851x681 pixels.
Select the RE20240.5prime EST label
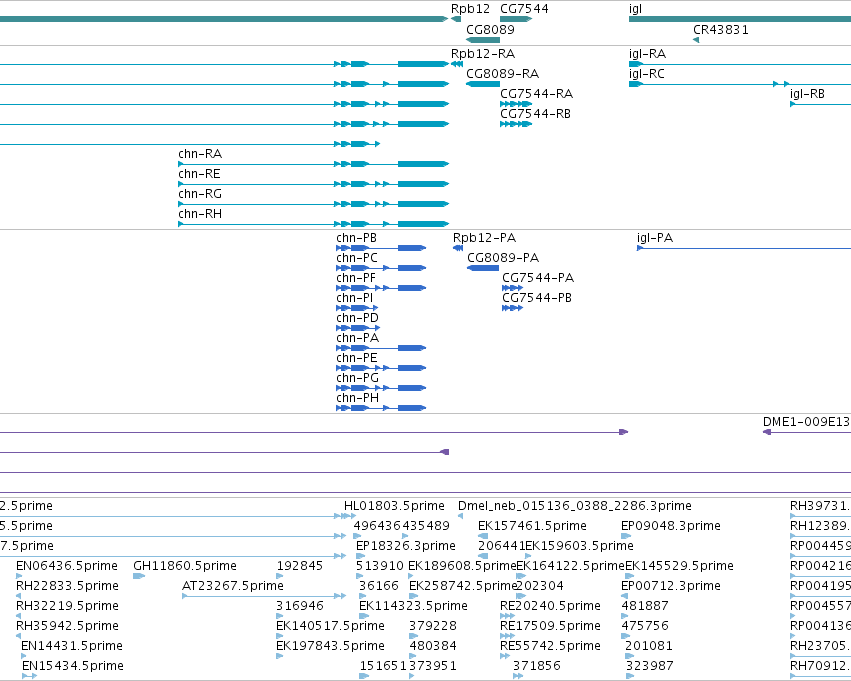550,606
